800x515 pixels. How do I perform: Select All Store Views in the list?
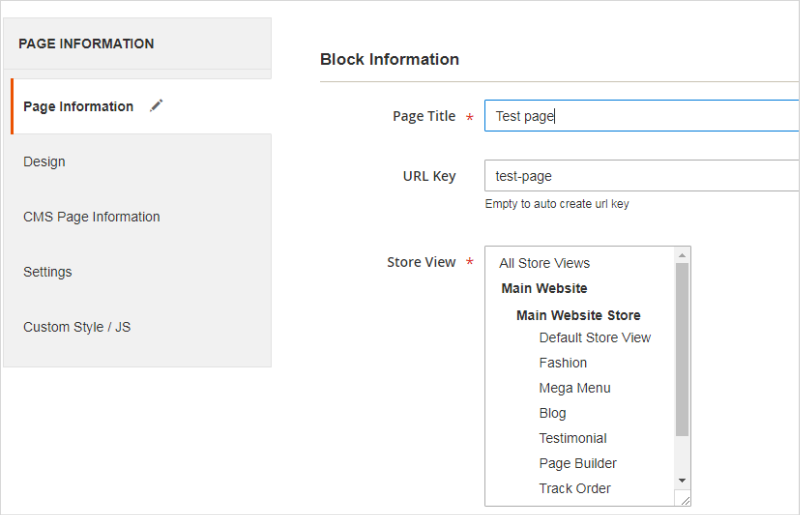pos(545,263)
